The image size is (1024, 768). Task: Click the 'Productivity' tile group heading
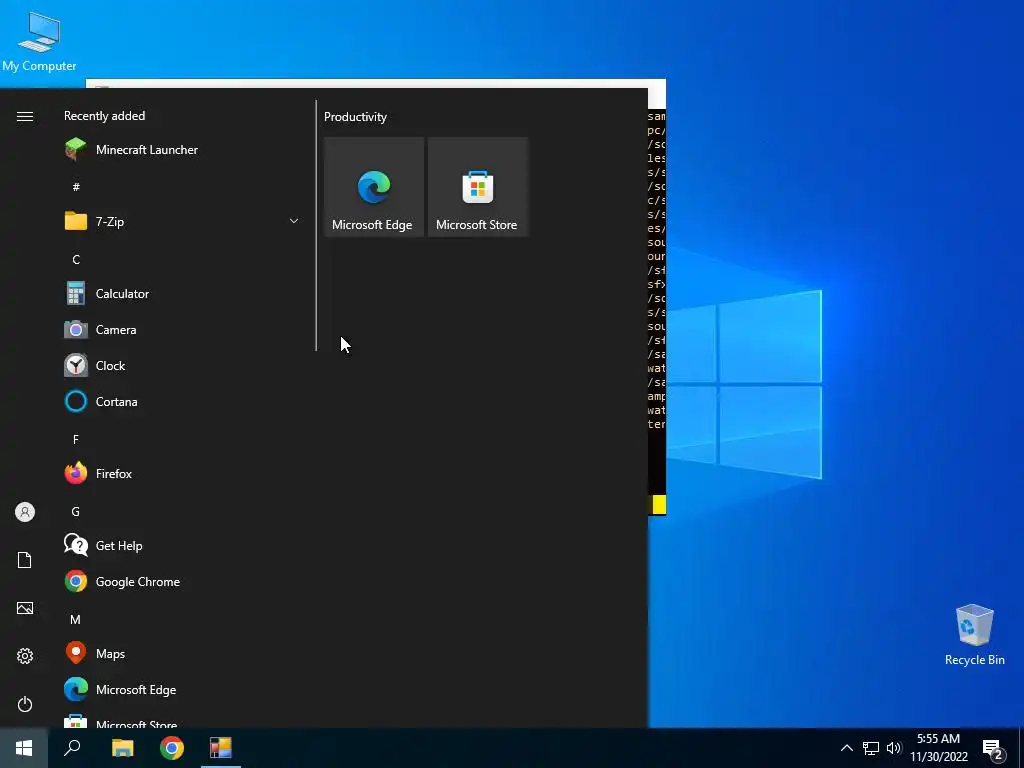[x=355, y=117]
